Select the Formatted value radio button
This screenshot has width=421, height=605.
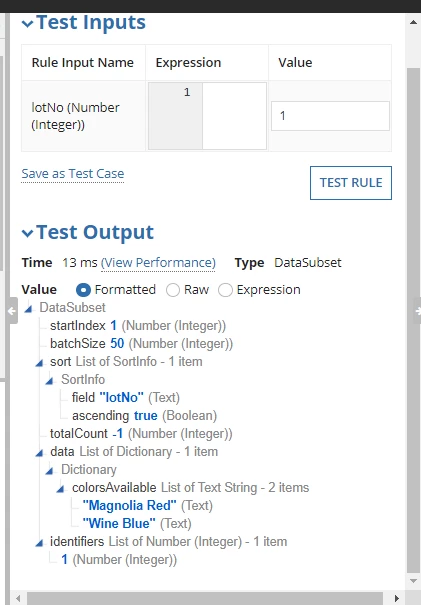[x=83, y=290]
